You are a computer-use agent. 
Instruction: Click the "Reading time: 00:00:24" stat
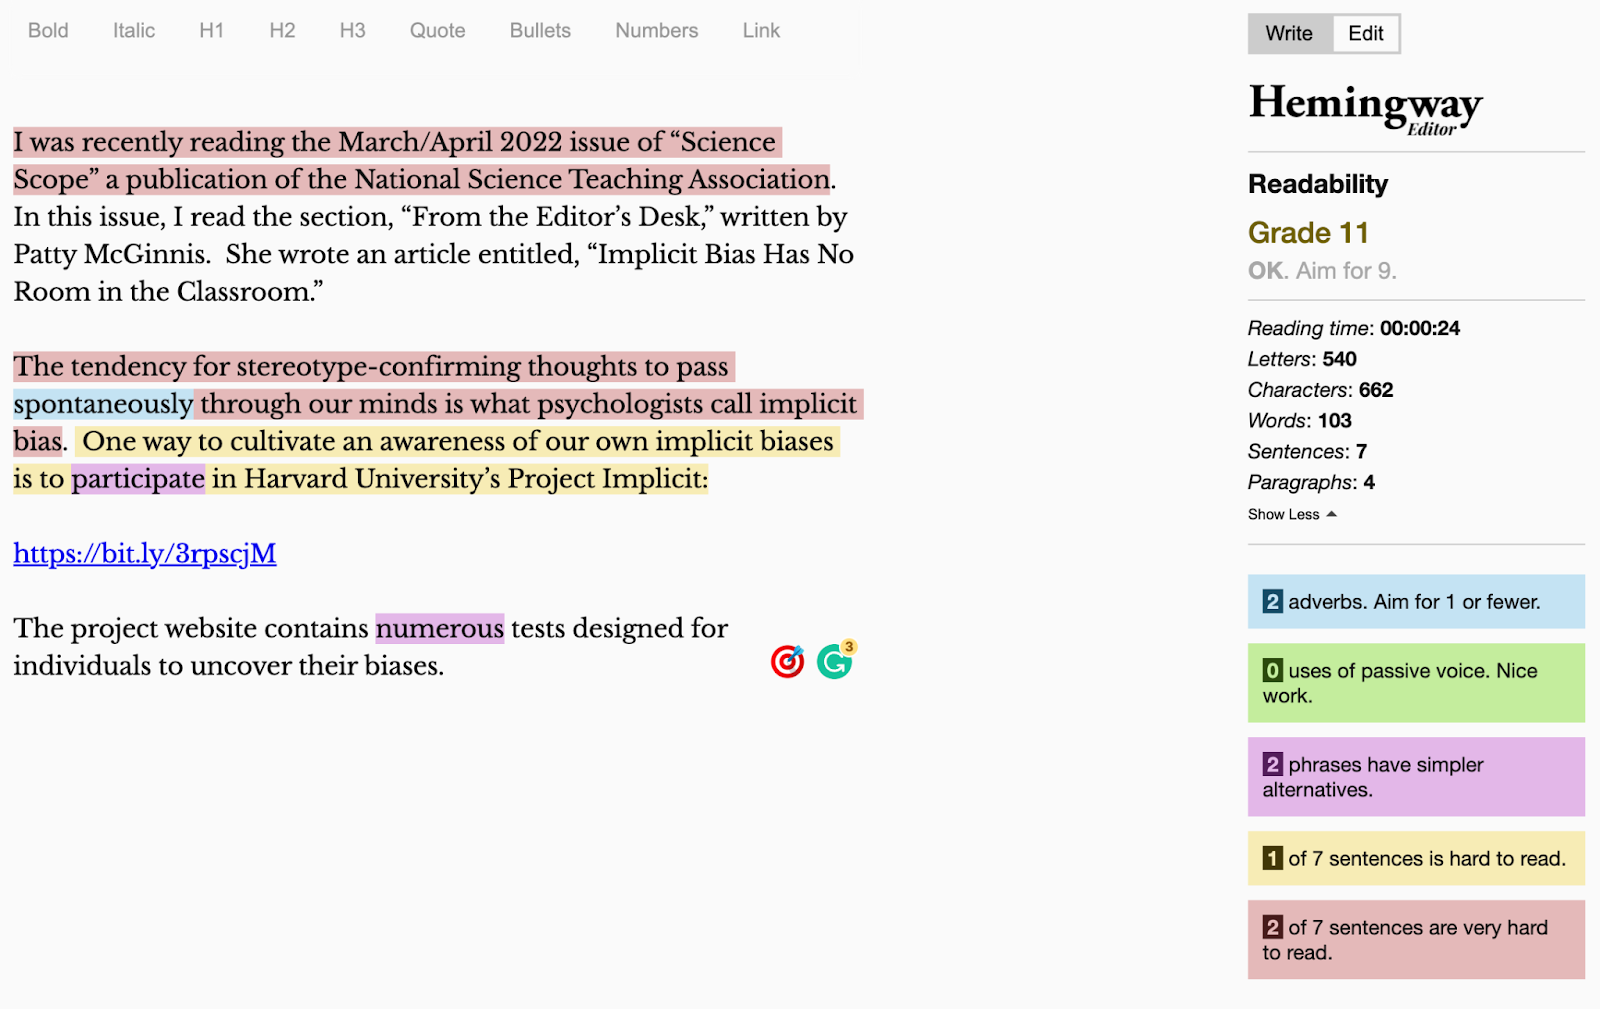tap(1354, 328)
